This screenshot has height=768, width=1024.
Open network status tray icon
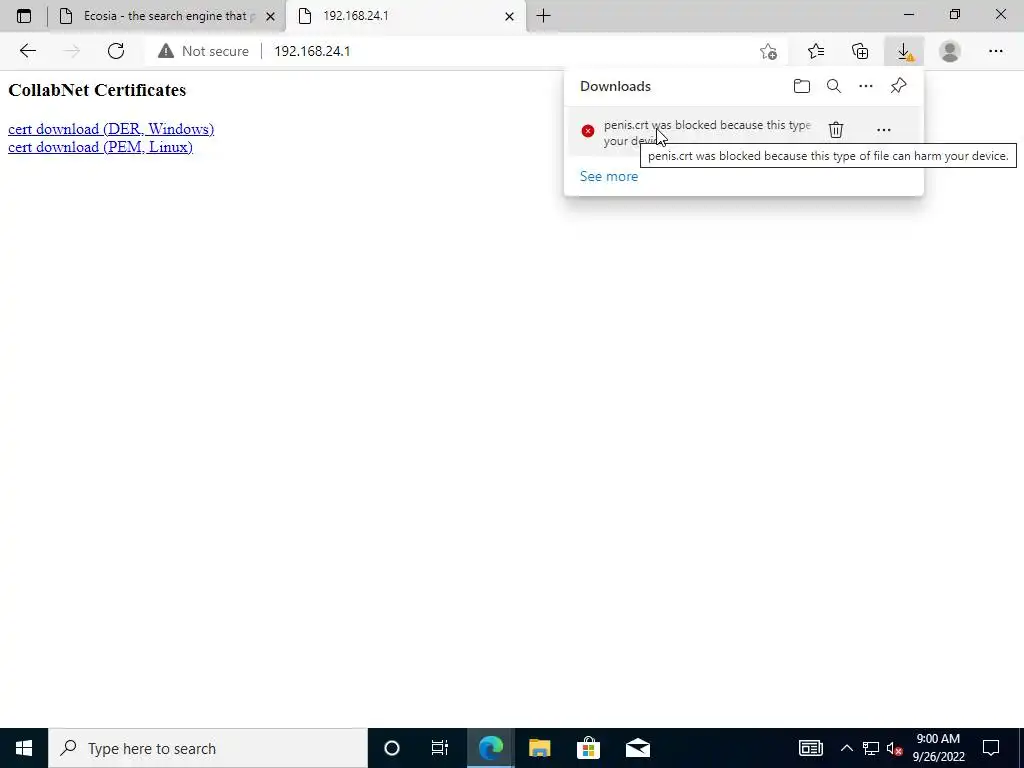pyautogui.click(x=871, y=748)
